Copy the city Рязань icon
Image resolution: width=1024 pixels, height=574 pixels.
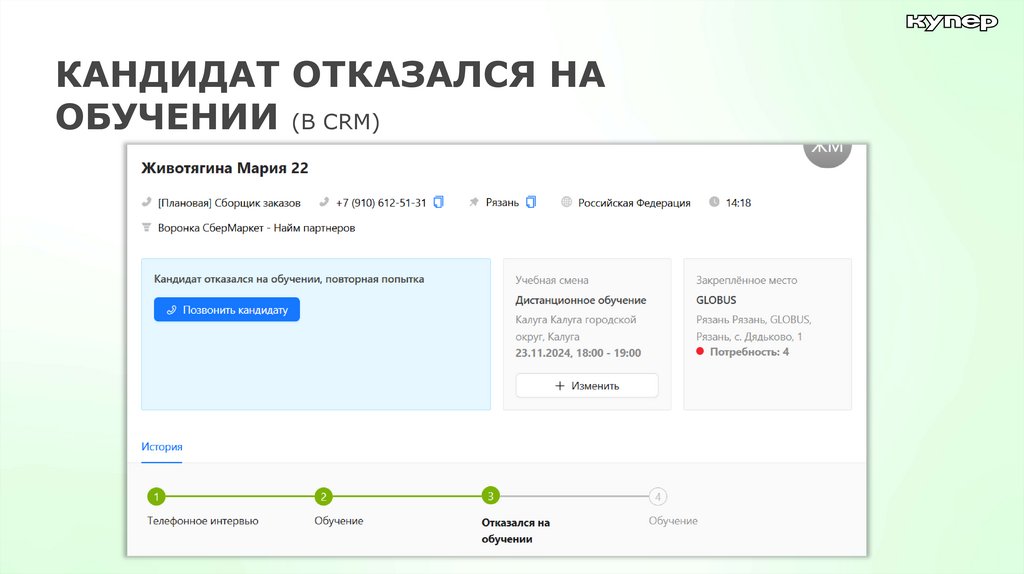click(531, 202)
